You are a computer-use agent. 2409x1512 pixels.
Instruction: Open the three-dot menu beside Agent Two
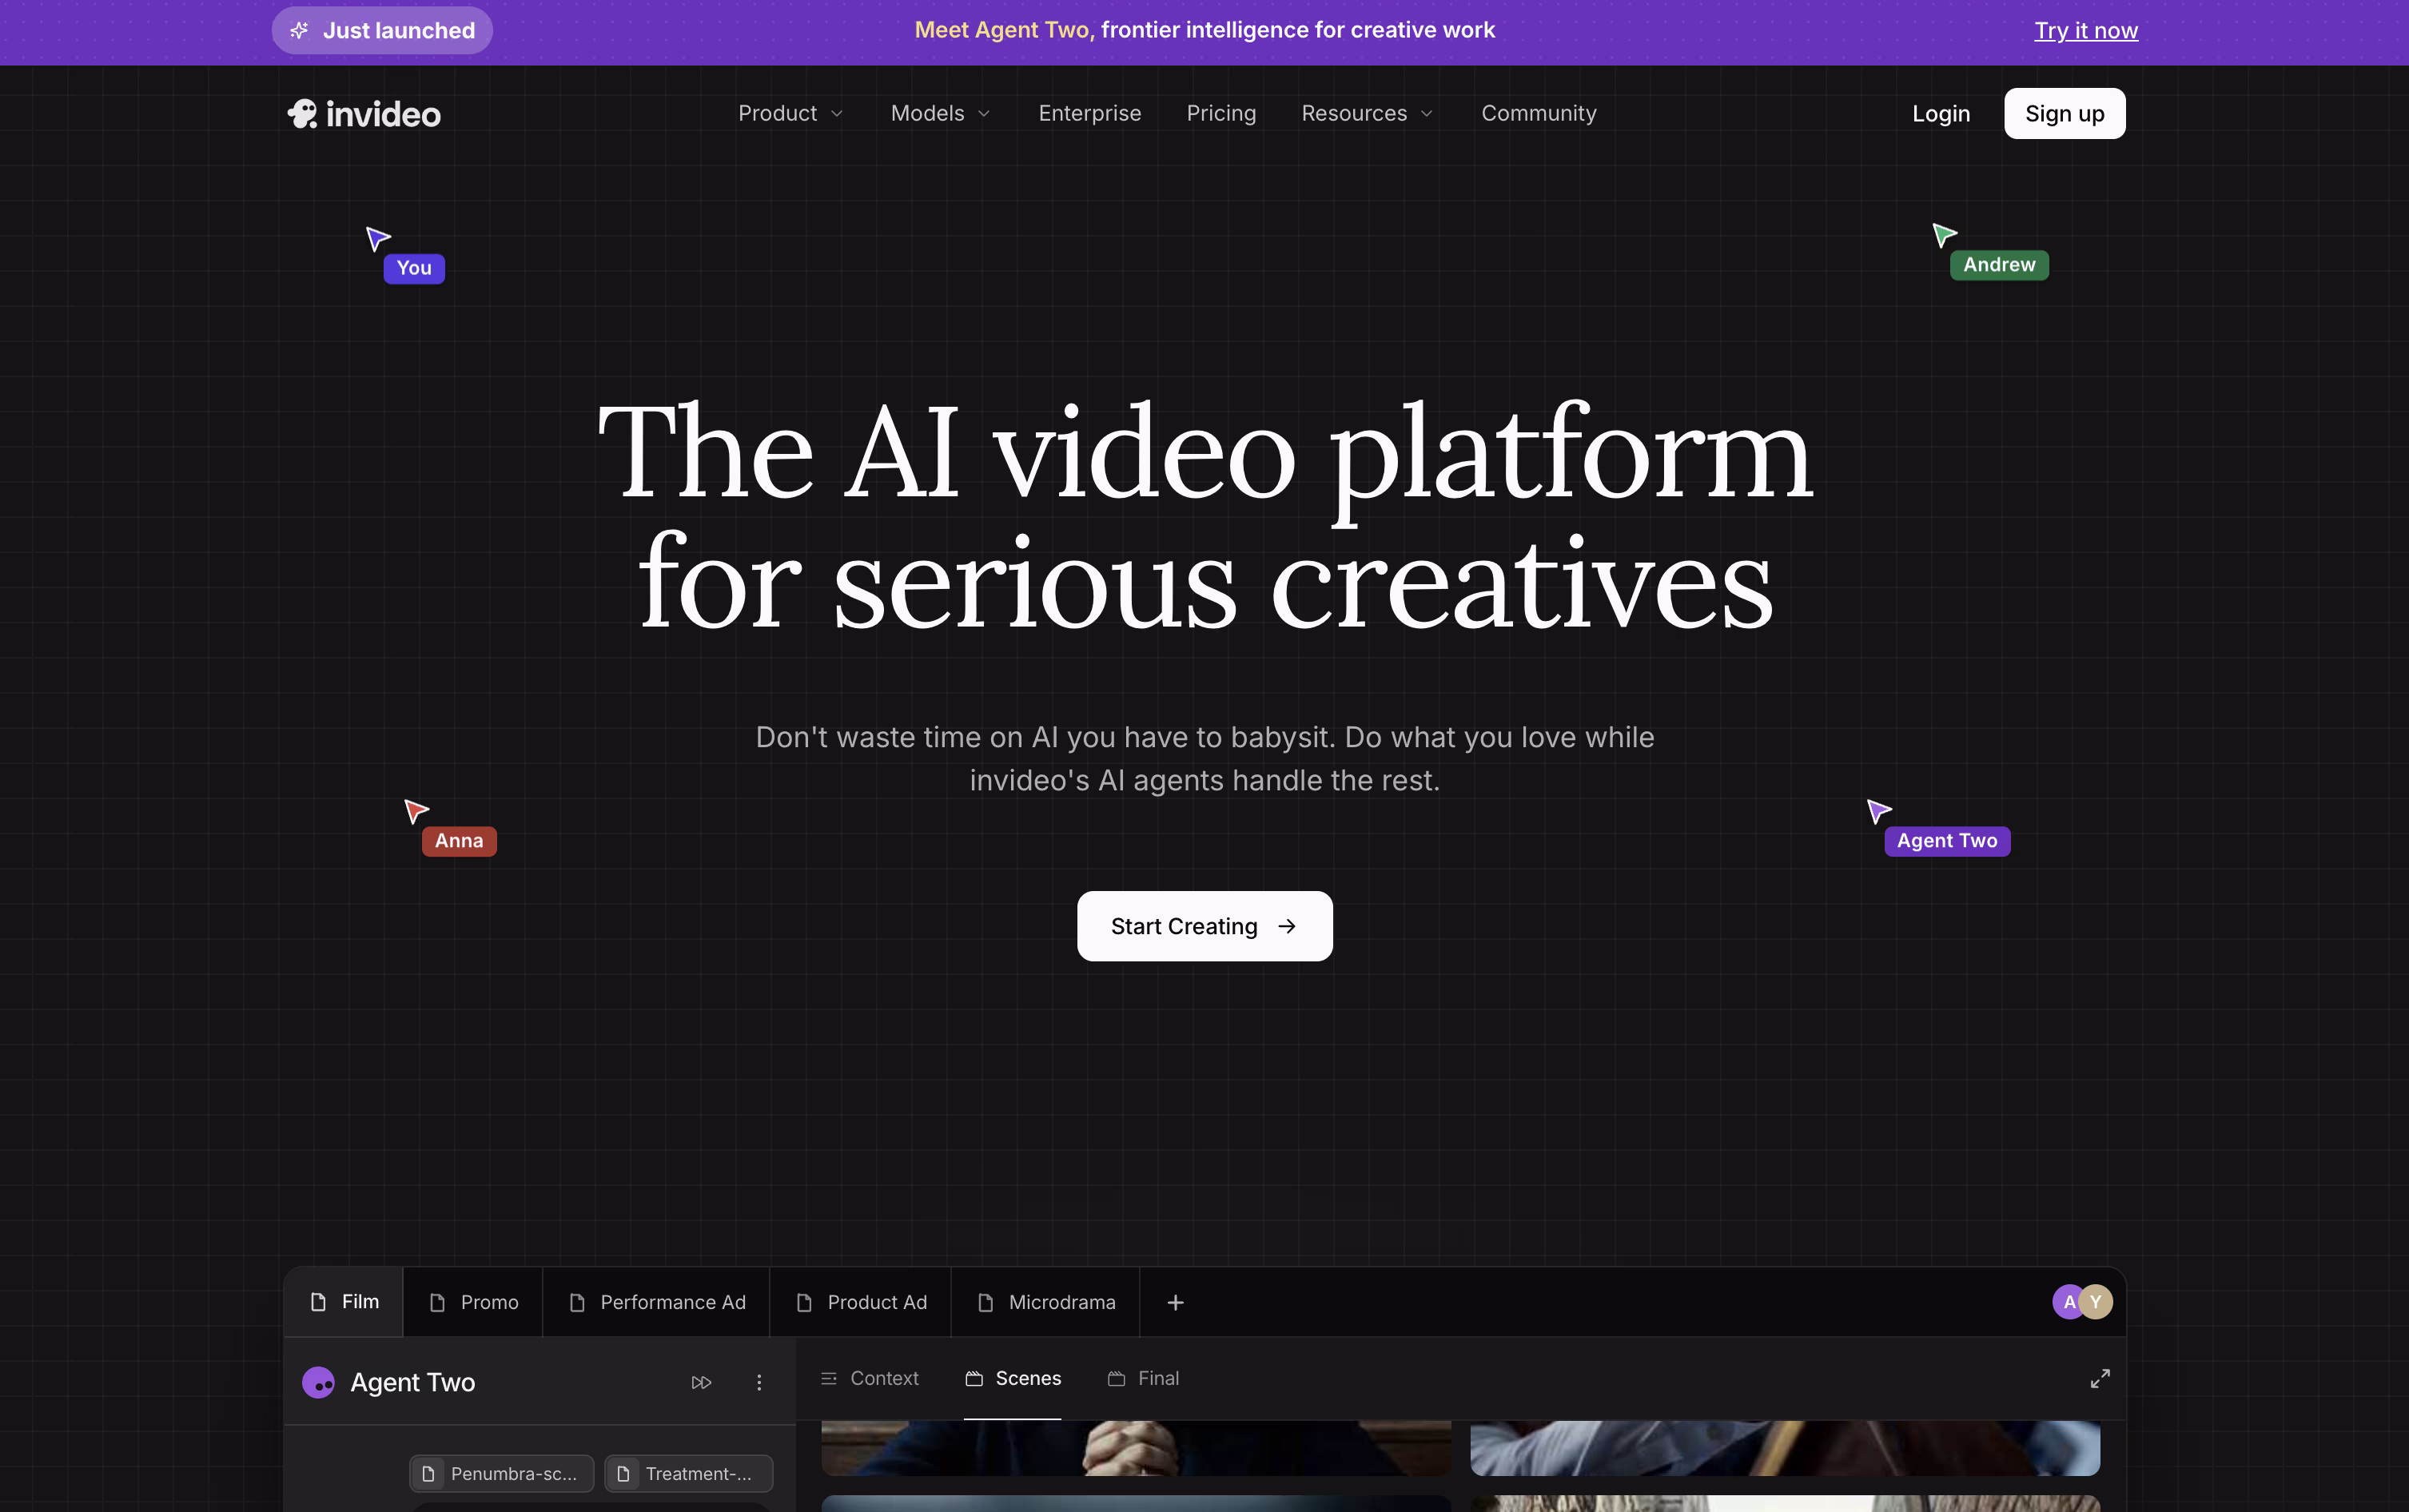click(x=759, y=1382)
